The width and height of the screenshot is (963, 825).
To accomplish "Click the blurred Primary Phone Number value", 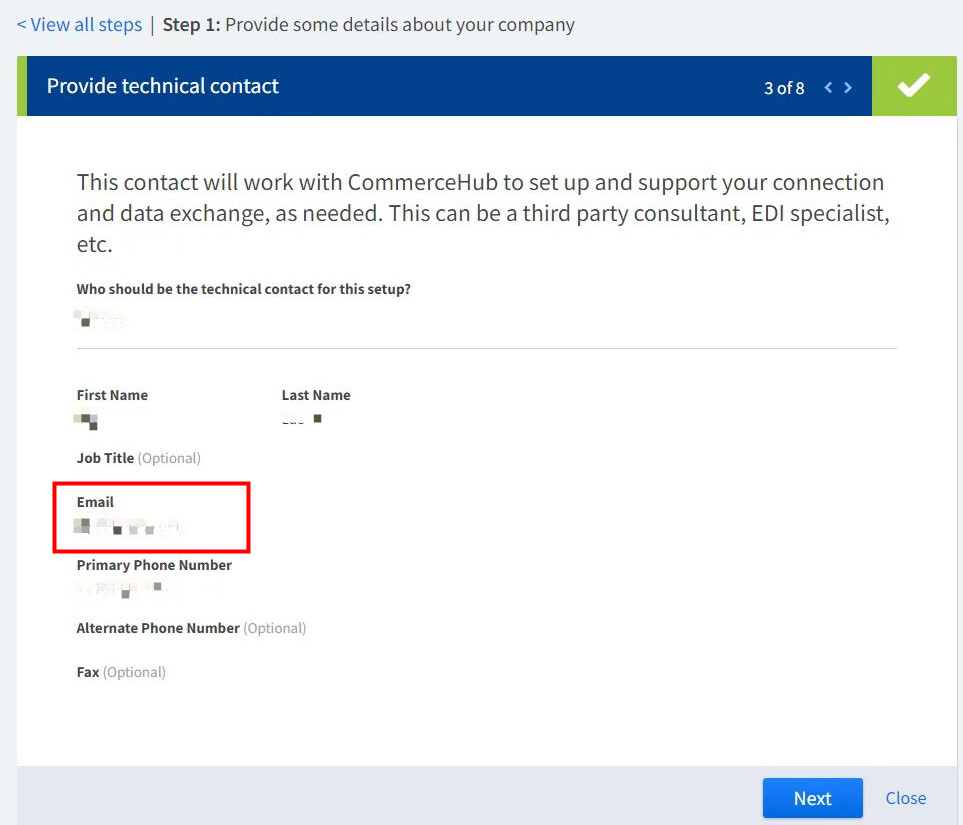I will pos(125,589).
